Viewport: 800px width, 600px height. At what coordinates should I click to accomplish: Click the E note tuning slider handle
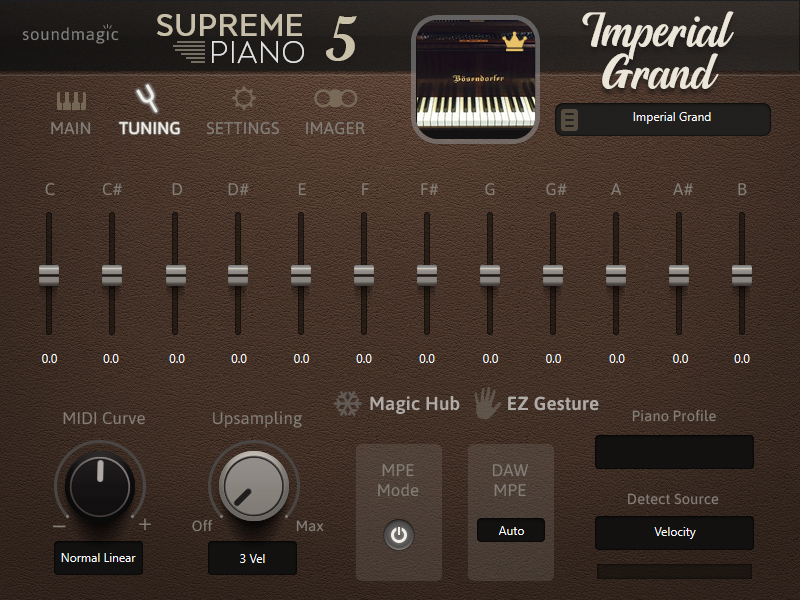point(301,276)
